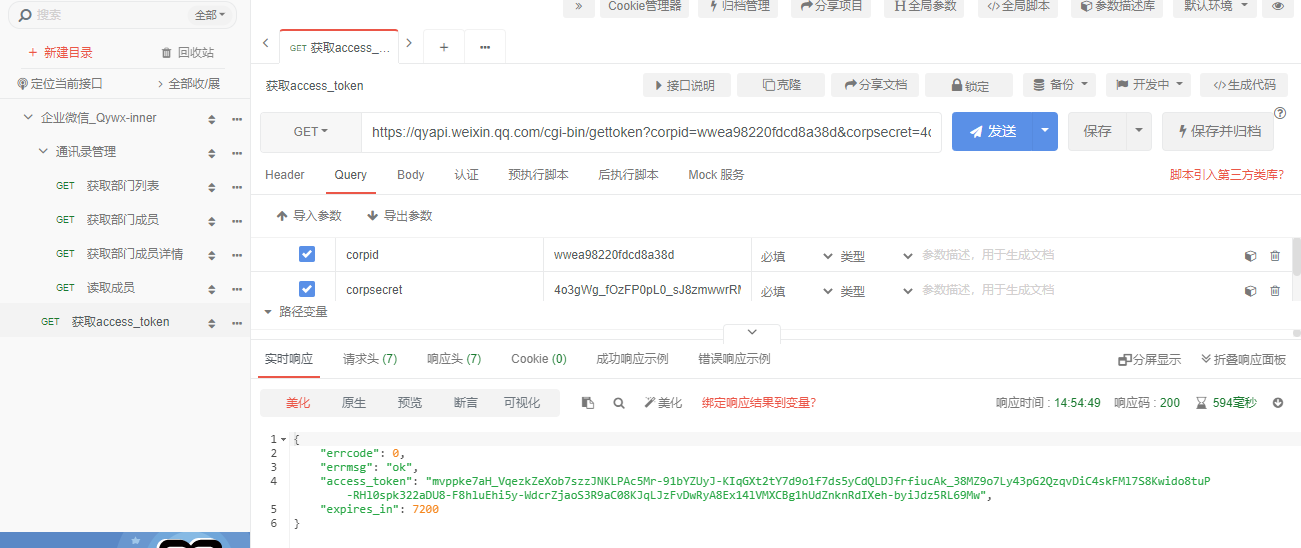Click 生成代码 button
The width and height of the screenshot is (1301, 548).
(x=1244, y=85)
